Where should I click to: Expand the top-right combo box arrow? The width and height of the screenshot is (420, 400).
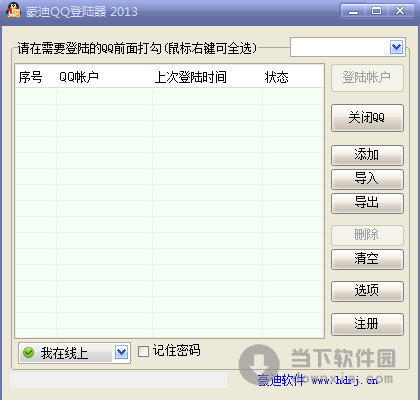pos(396,47)
